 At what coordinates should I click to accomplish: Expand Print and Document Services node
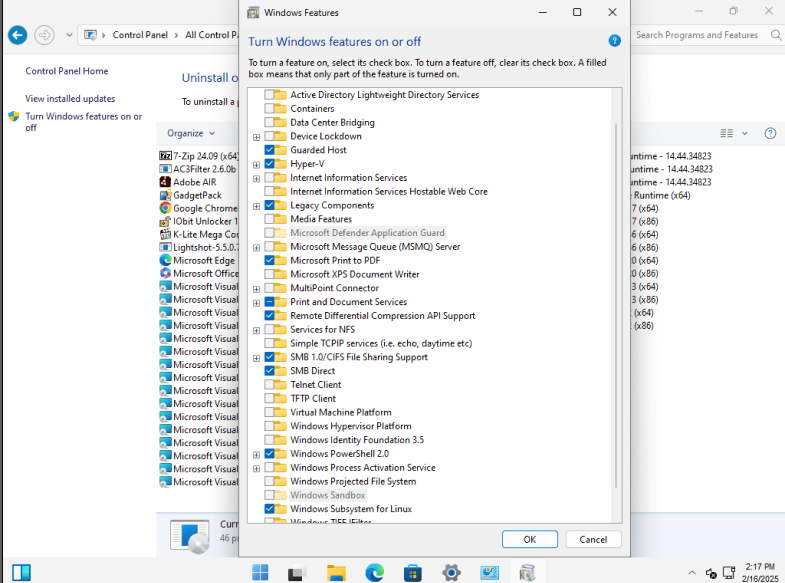pyautogui.click(x=256, y=302)
